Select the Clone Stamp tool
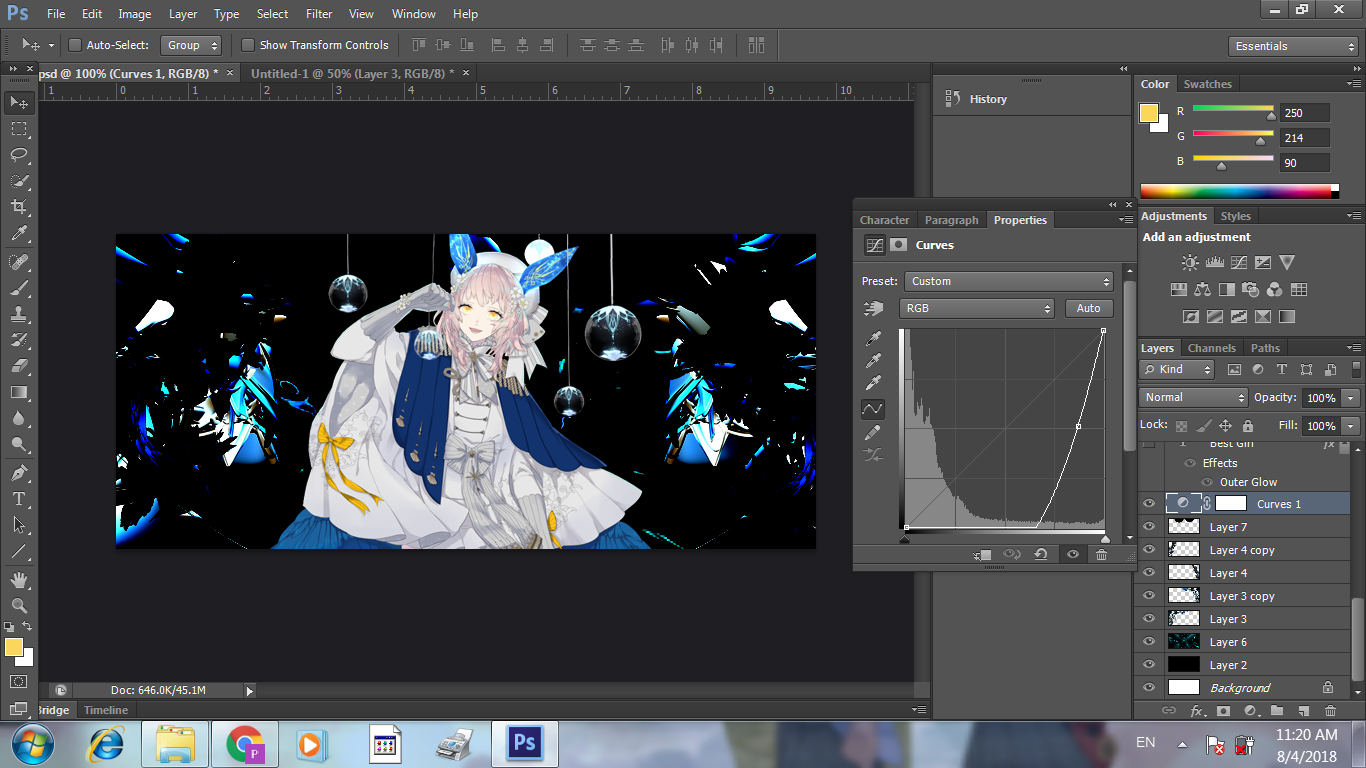Viewport: 1366px width, 768px height. point(19,313)
